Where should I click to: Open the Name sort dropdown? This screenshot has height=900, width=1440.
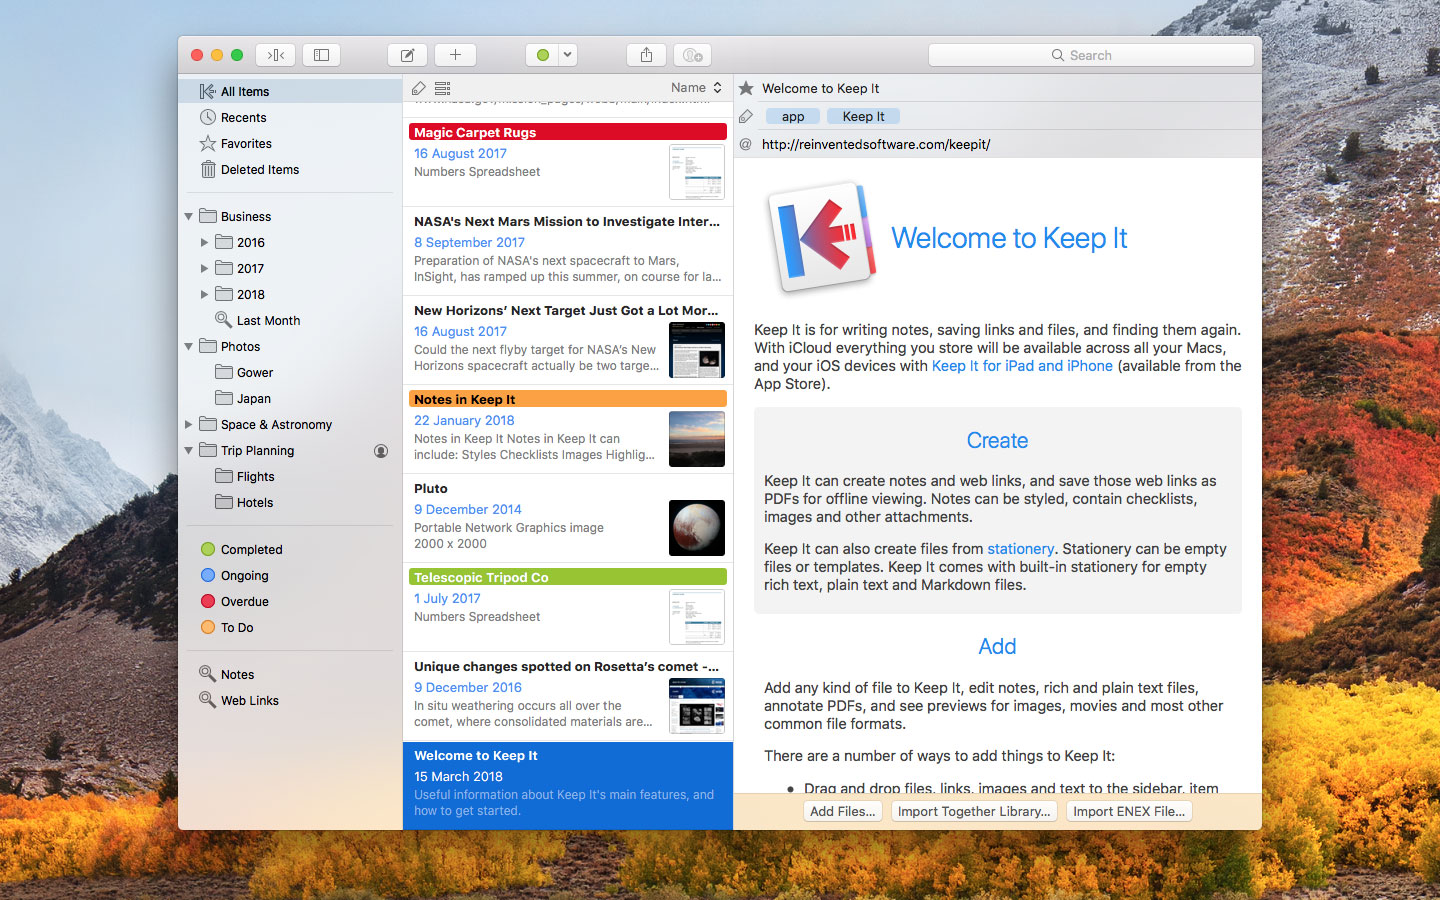point(696,88)
